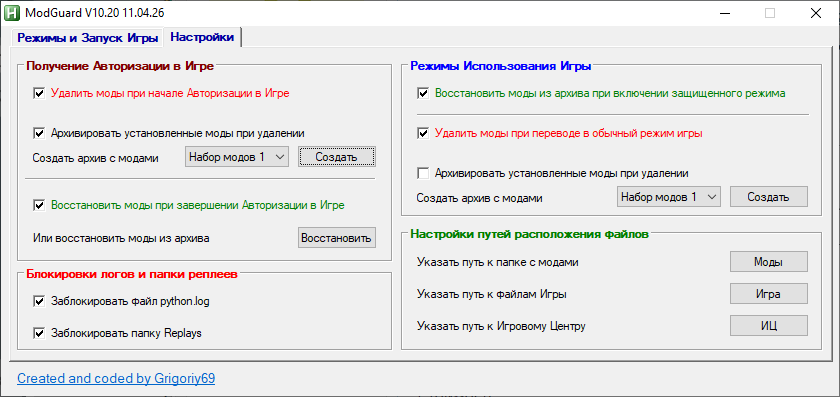Click "Или восстановить моды из архива" text

pos(121,238)
